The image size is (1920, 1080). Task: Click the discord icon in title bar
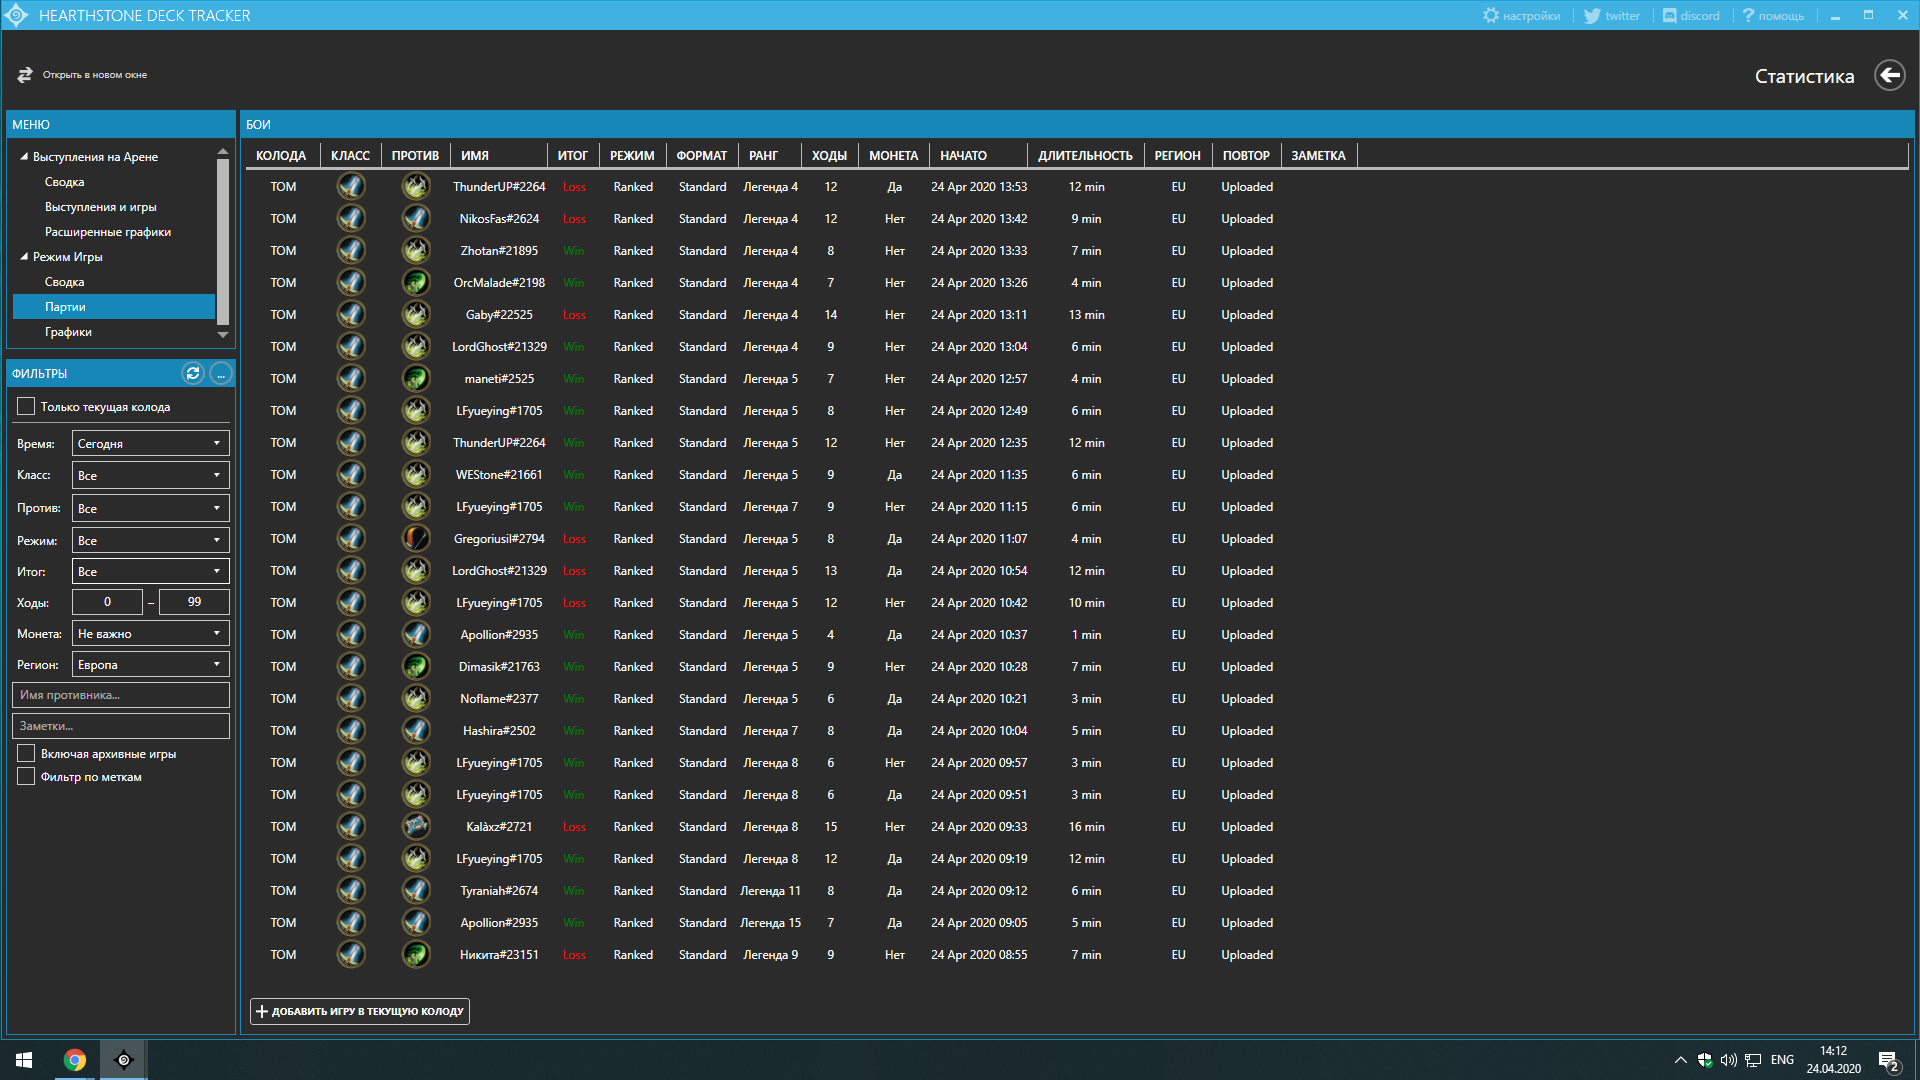click(x=1669, y=16)
